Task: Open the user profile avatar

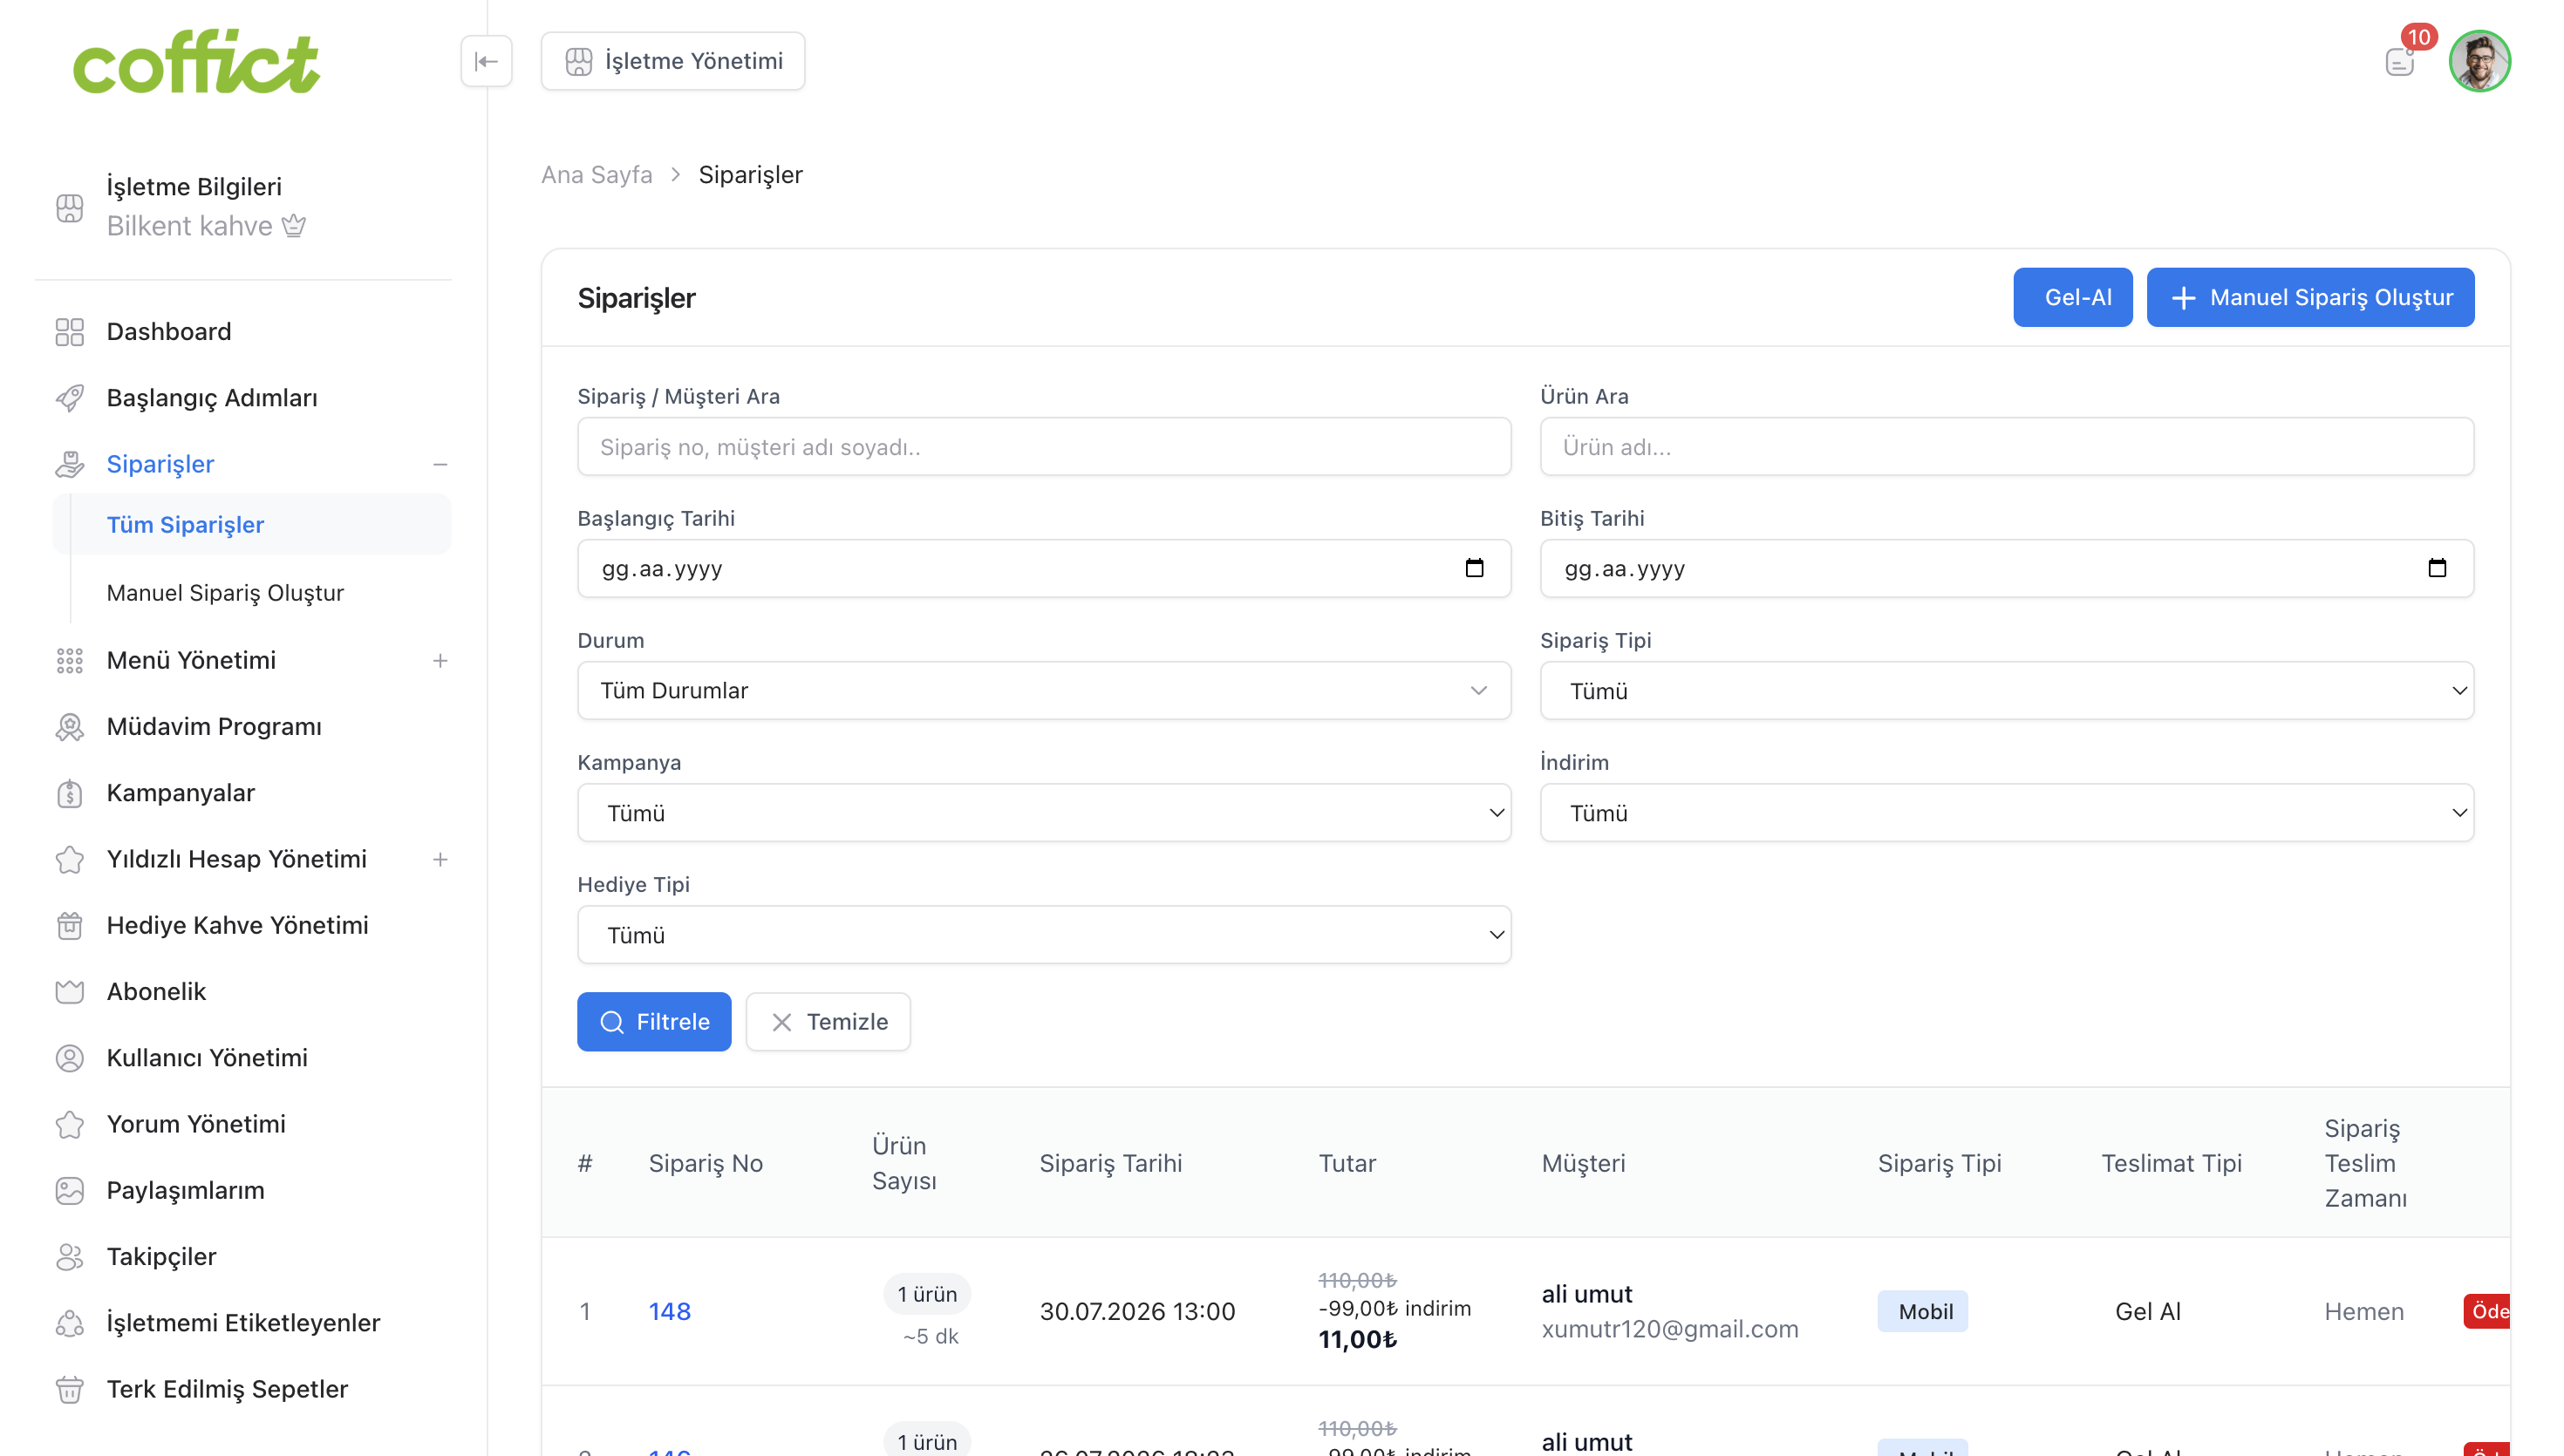Action: (2479, 61)
